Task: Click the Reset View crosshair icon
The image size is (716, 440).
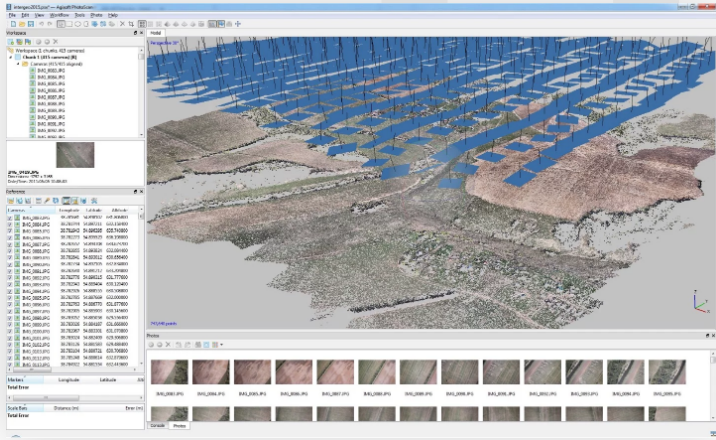Action: pos(238,24)
